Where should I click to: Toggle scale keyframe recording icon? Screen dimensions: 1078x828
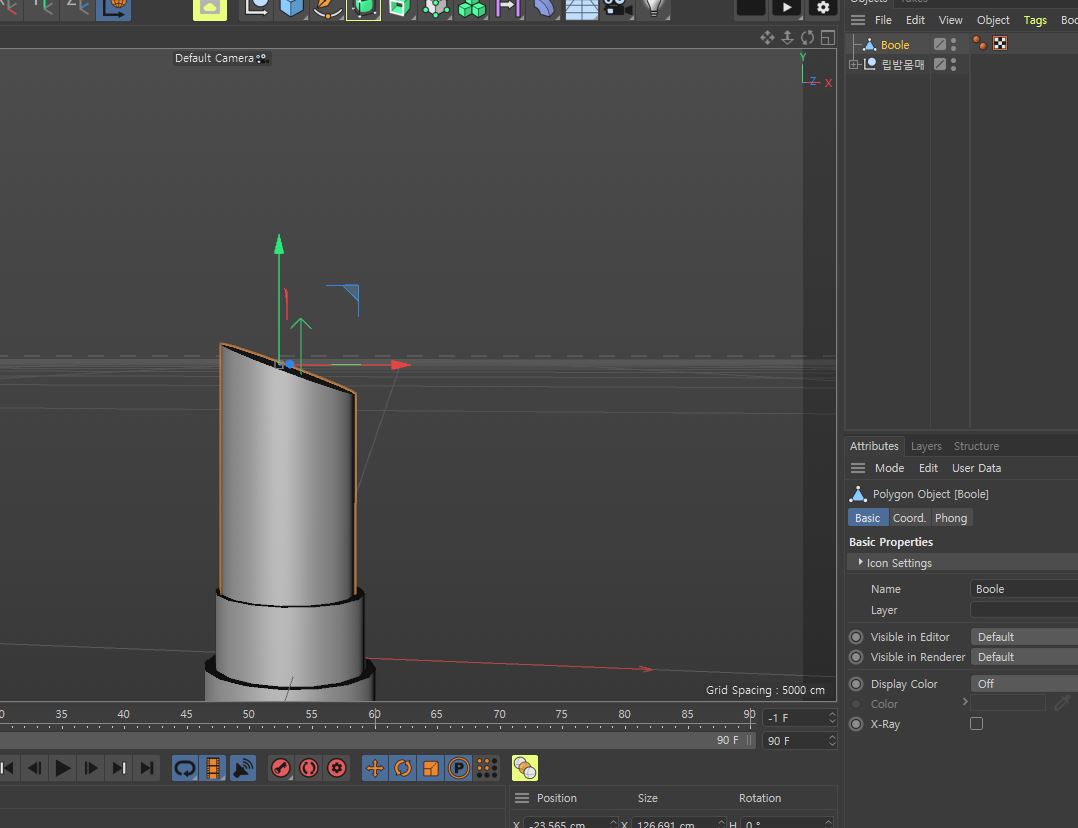431,768
